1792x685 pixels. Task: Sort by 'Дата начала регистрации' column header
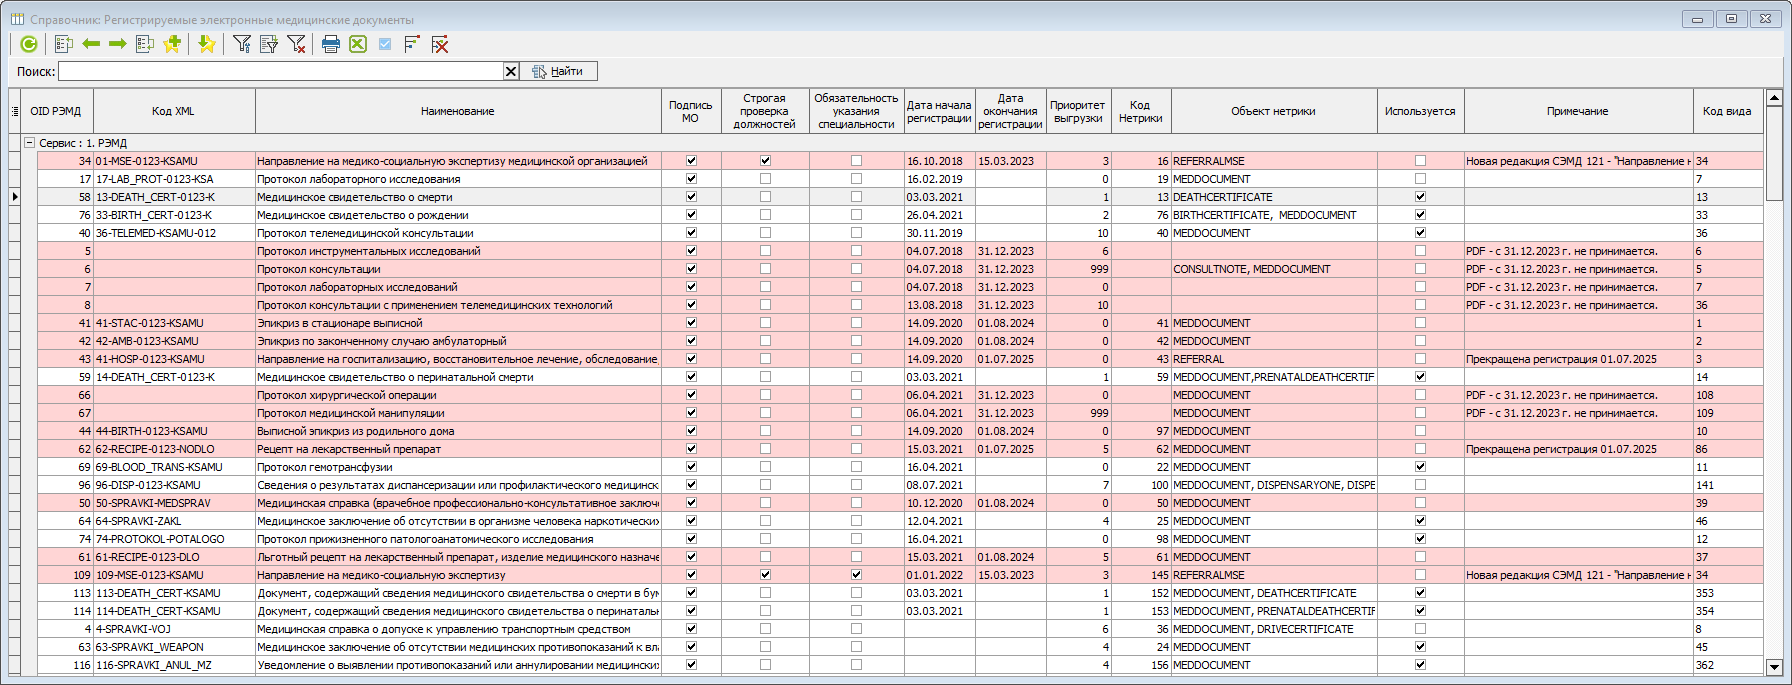pyautogui.click(x=938, y=111)
